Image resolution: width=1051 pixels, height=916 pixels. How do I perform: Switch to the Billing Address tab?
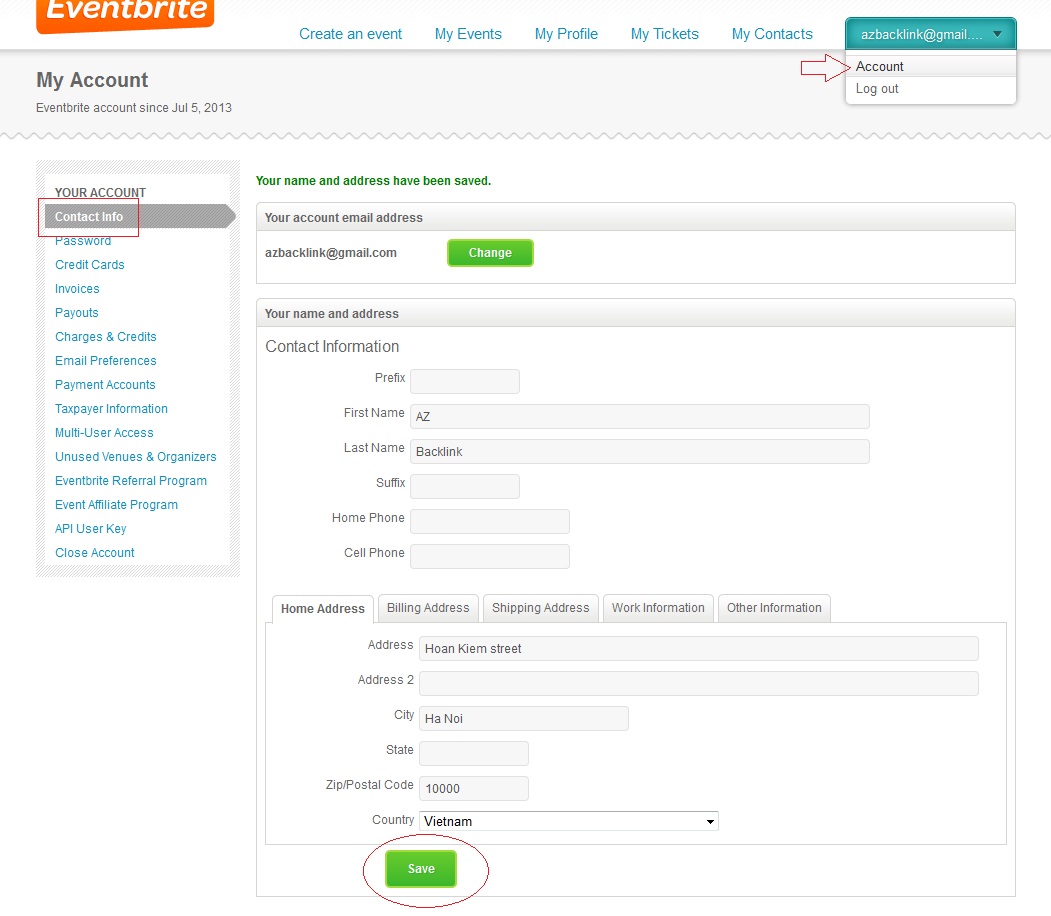(428, 608)
